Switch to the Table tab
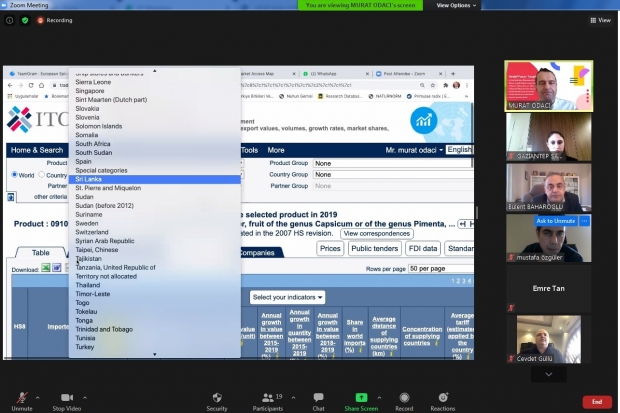 tap(41, 253)
